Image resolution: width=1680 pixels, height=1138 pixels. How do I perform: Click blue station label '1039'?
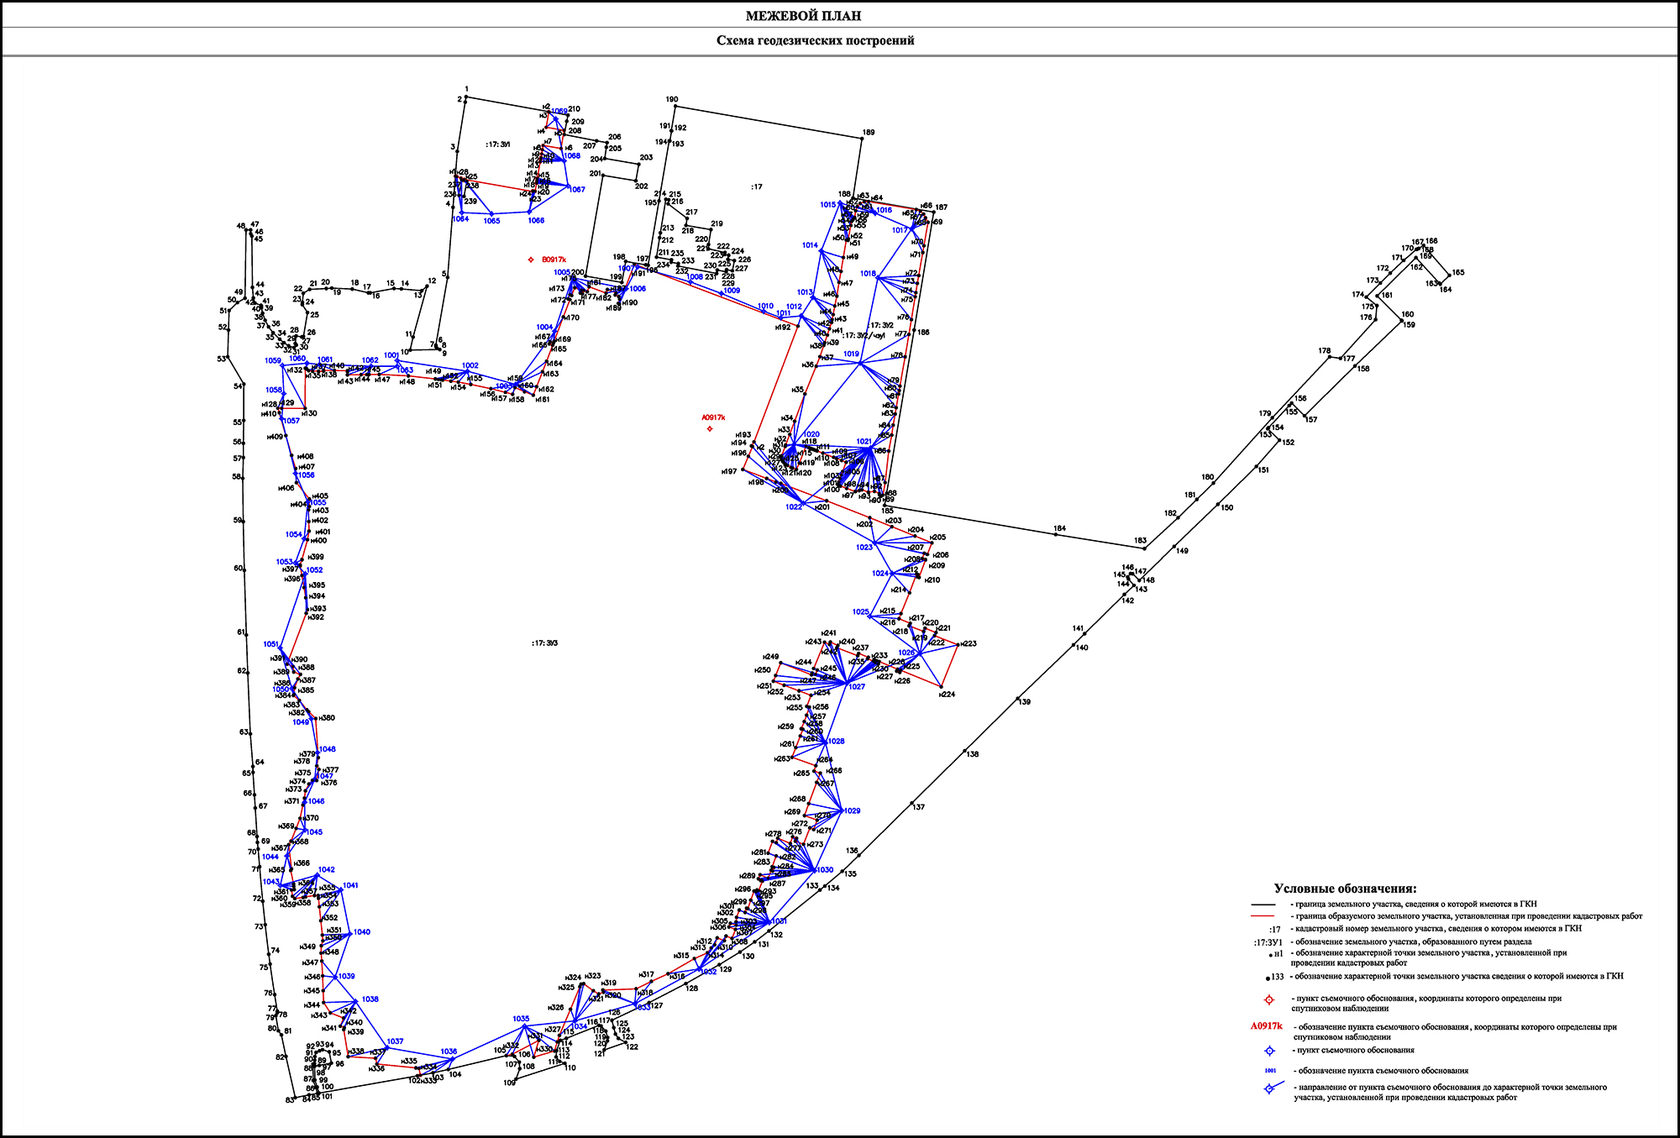[346, 977]
